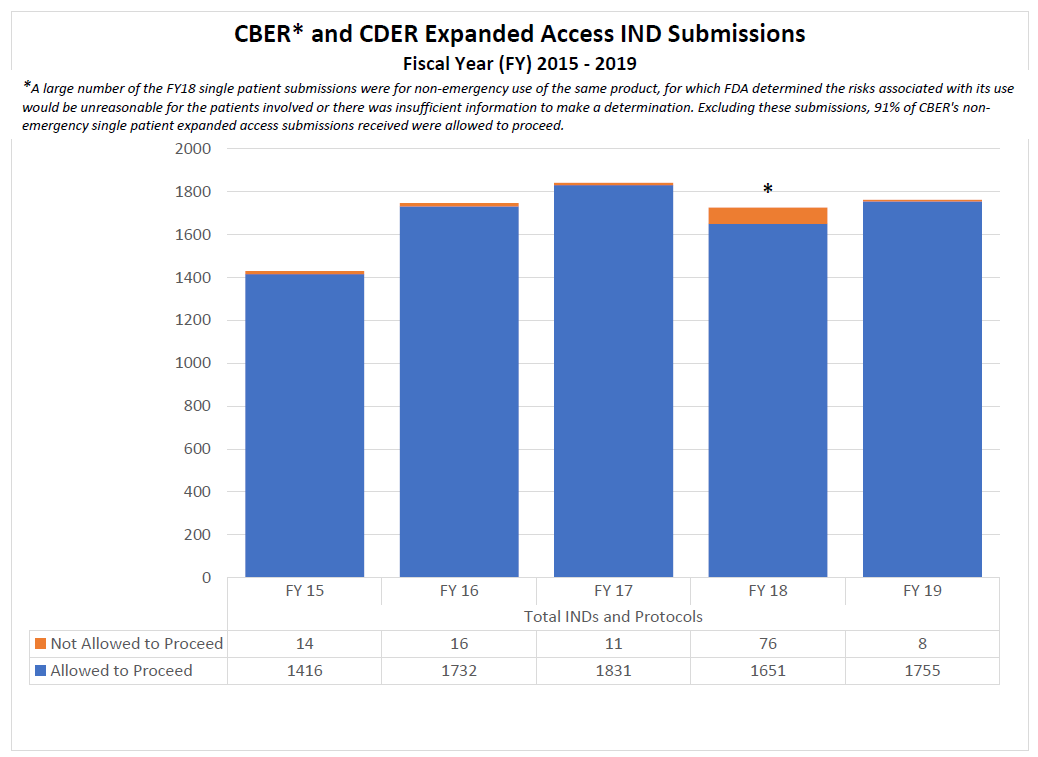The height and width of the screenshot is (757, 1038).
Task: Click the blue Allowed to Proceed legend swatch
Action: point(40,671)
